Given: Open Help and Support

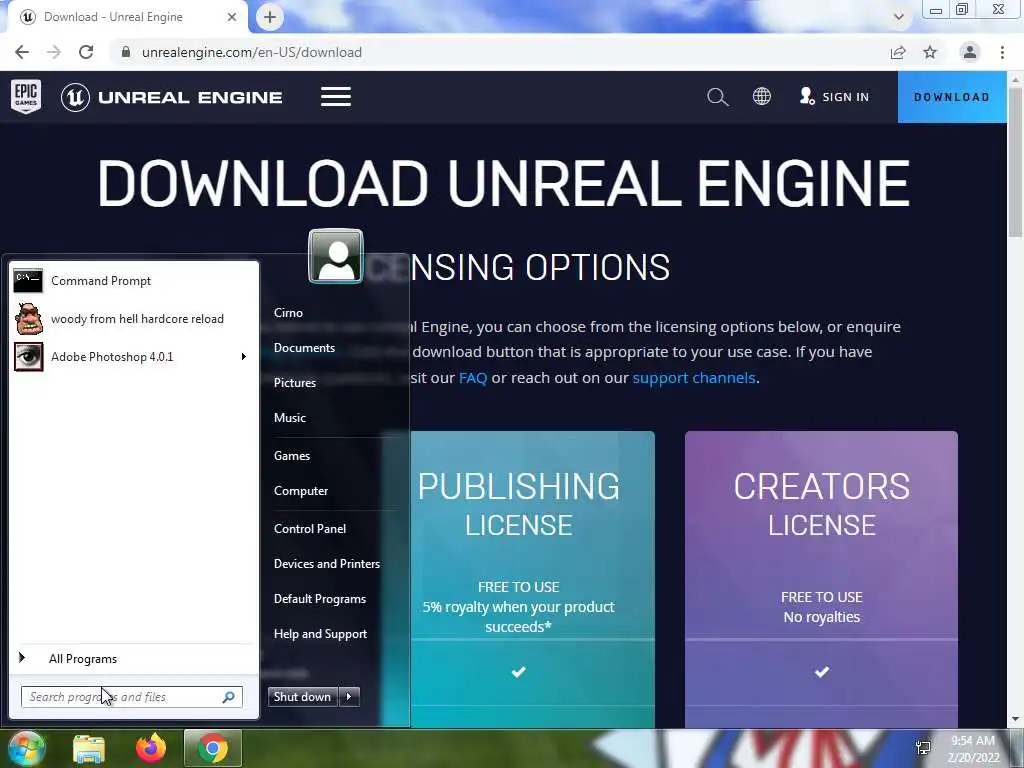Looking at the screenshot, I should tap(321, 634).
